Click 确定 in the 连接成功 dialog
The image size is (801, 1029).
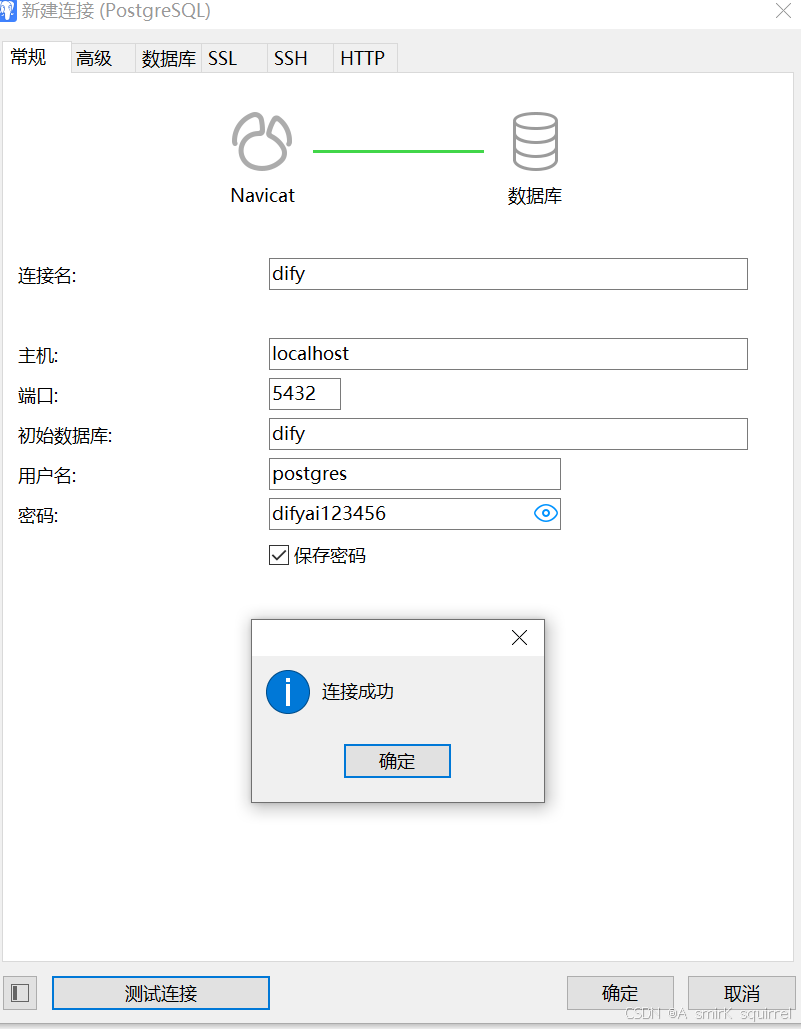point(398,761)
